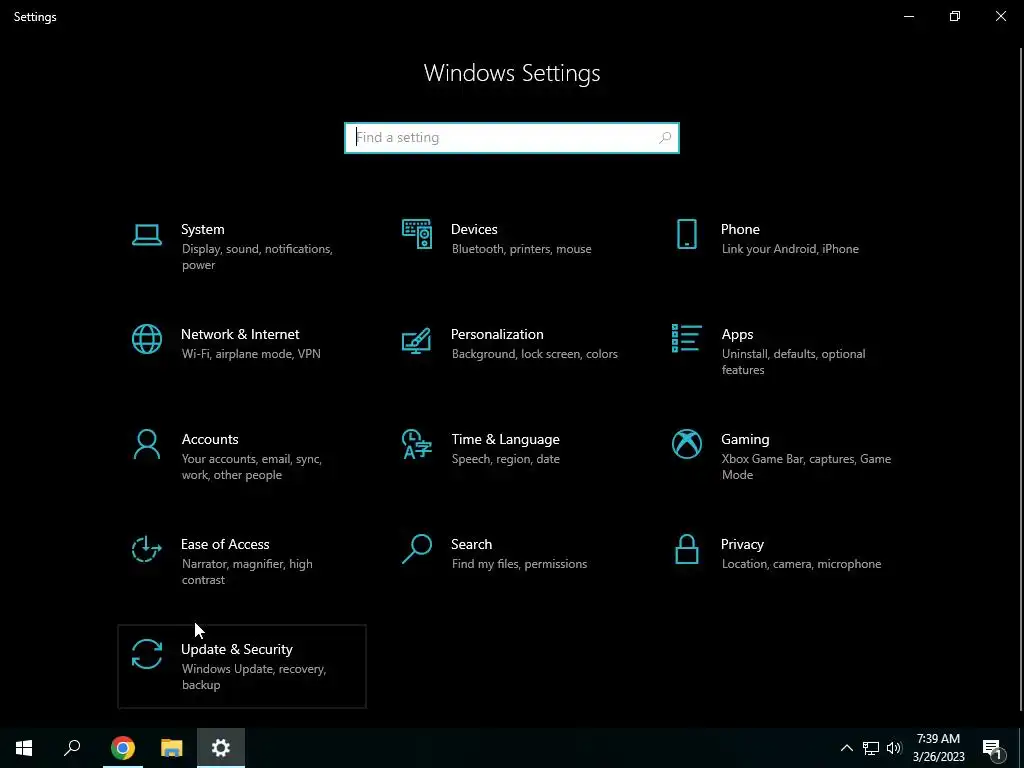Click 'Windows Update, recovery, backup' text
The image size is (1024, 768).
[253, 677]
